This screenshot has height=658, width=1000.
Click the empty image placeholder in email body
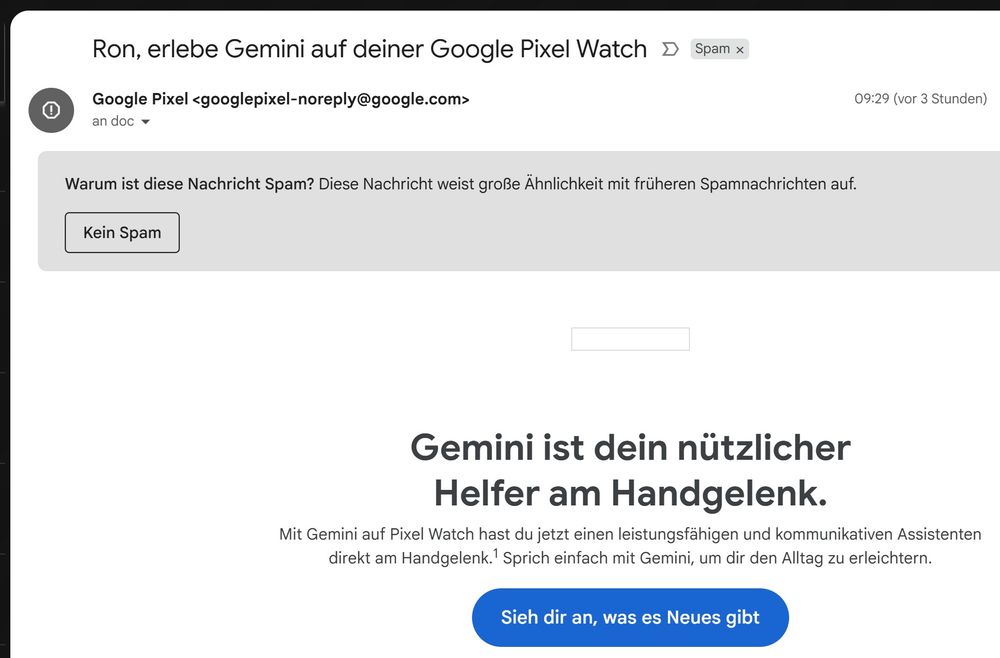coord(630,339)
